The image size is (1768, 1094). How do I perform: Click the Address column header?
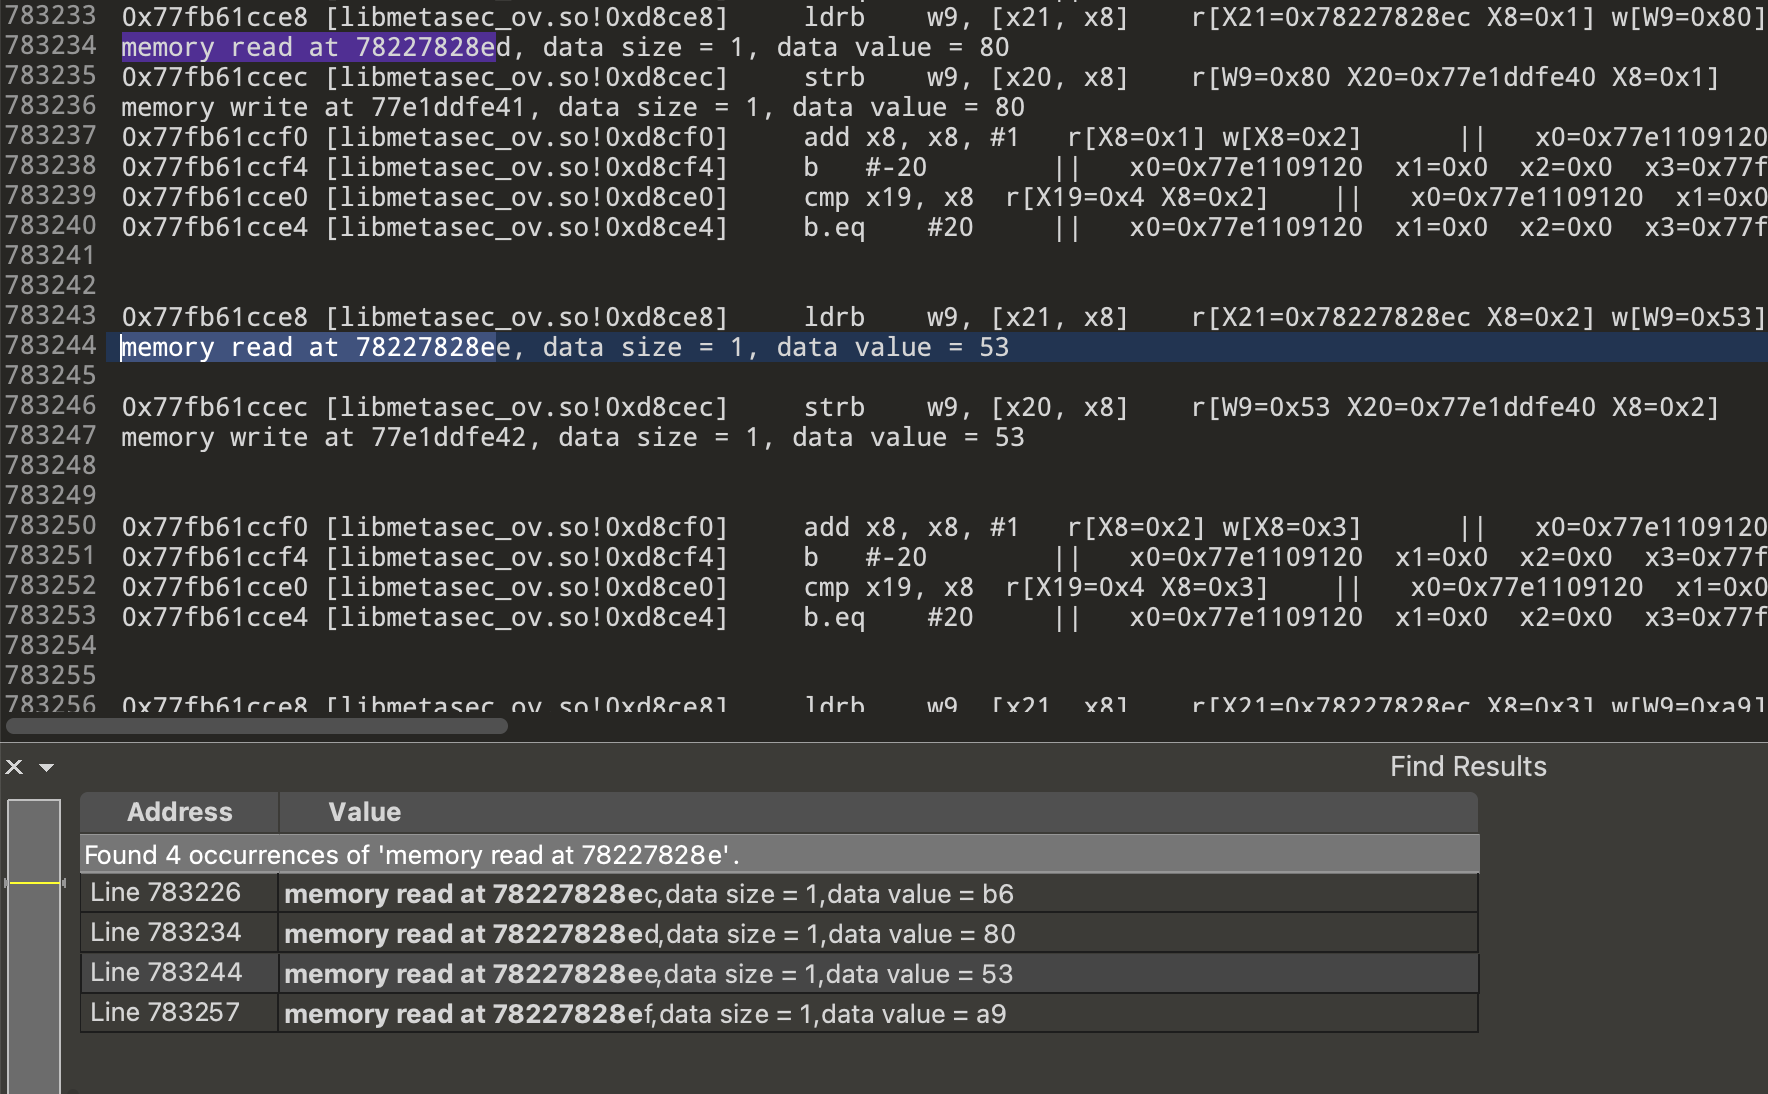pos(179,812)
